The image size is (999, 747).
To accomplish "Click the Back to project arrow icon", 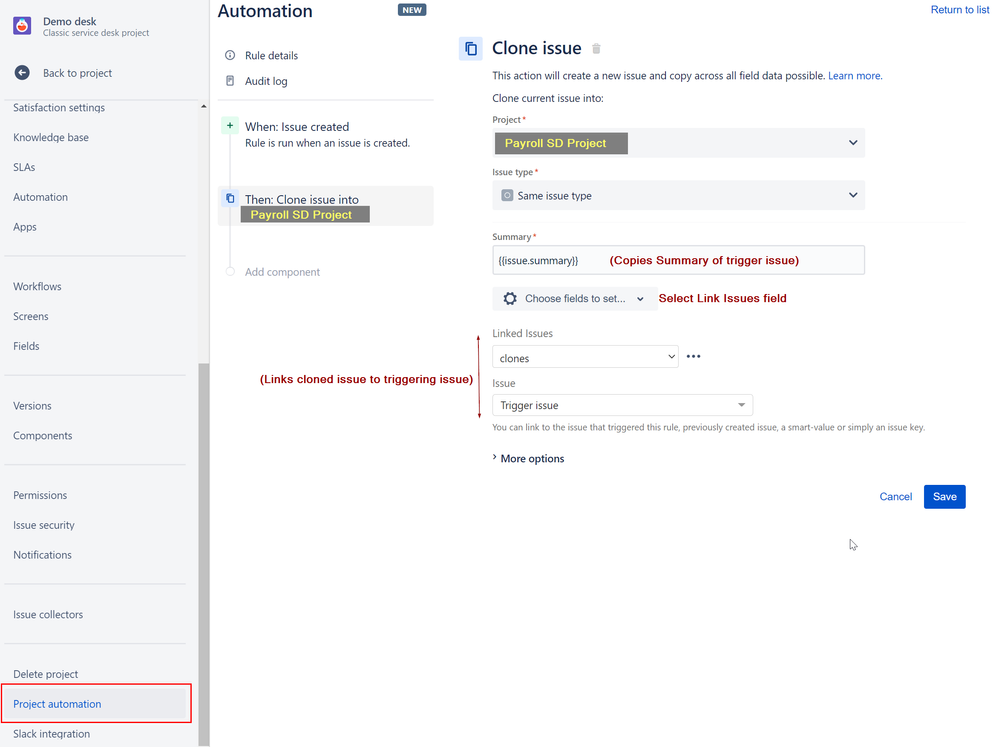I will point(22,73).
